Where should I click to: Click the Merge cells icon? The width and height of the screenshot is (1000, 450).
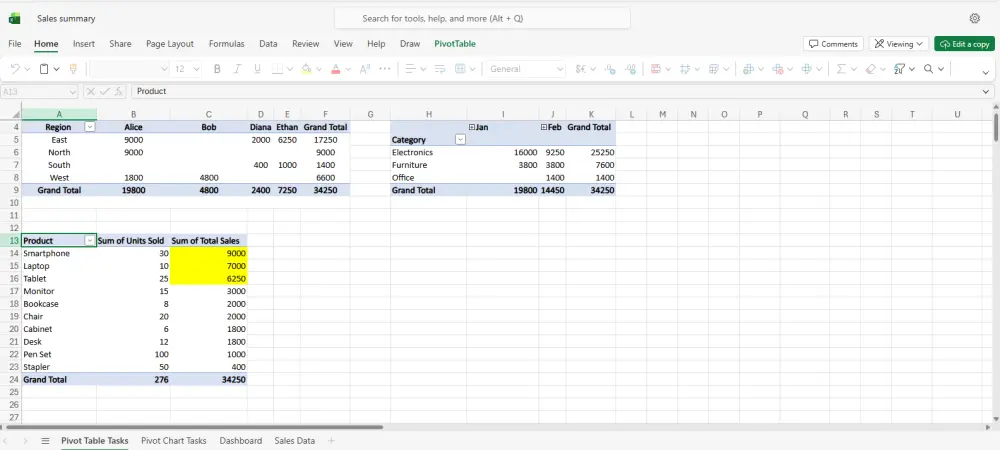click(x=460, y=69)
